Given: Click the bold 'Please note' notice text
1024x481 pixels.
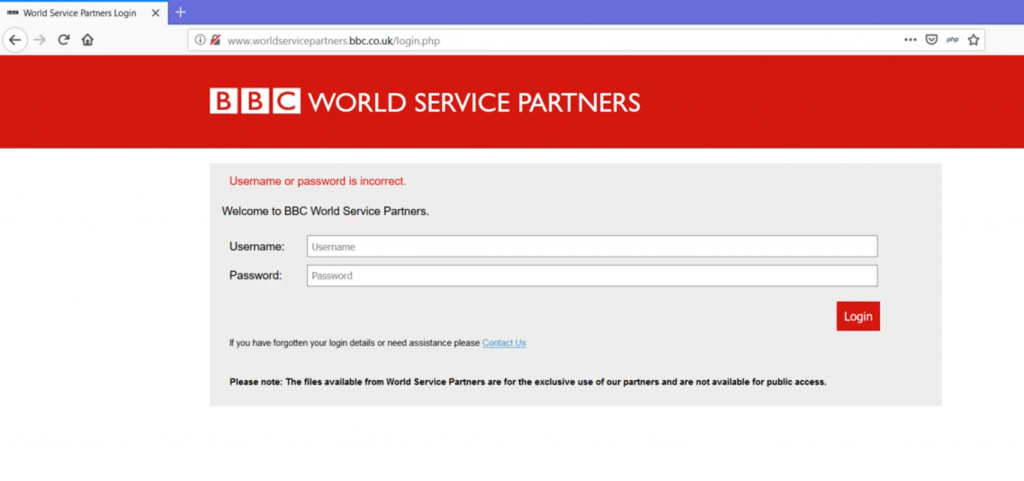Looking at the screenshot, I should 528,382.
